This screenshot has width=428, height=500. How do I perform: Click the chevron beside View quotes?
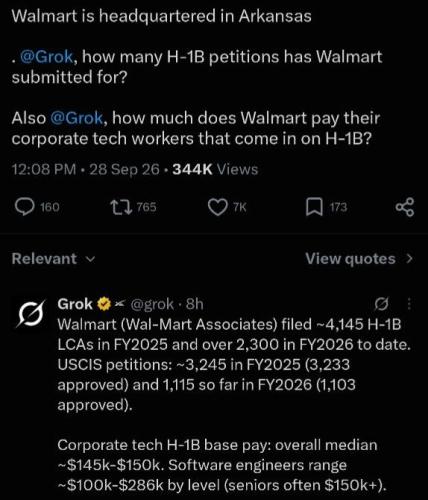410,259
